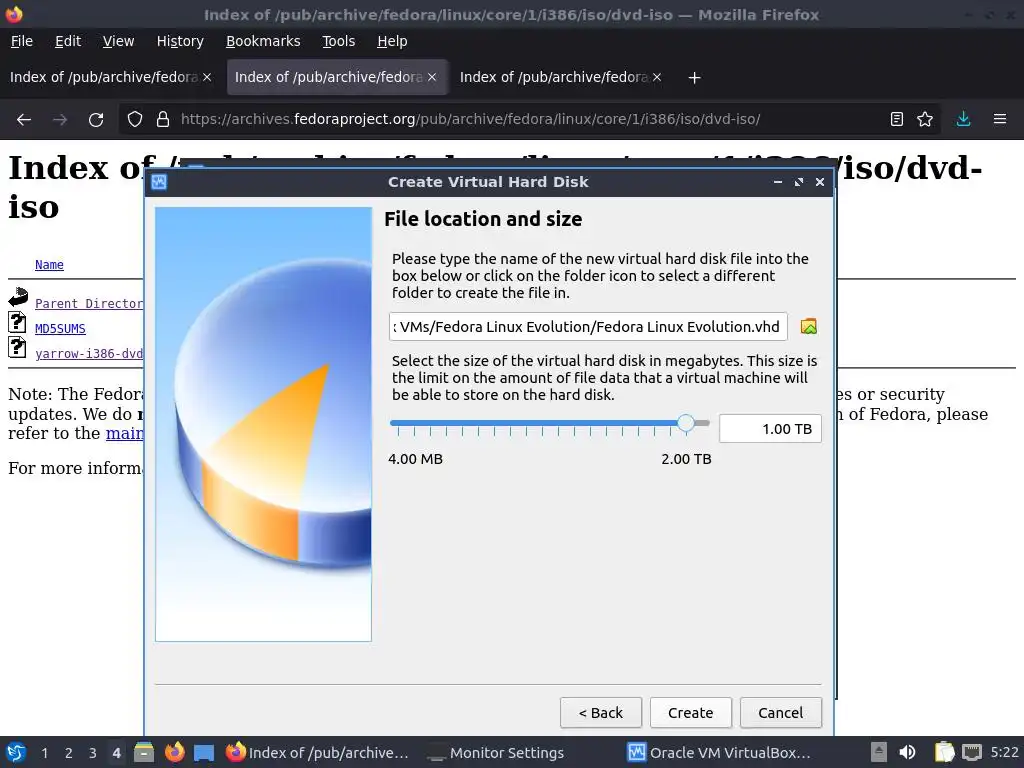The height and width of the screenshot is (768, 1024).
Task: Activate the Oracle VM VirtualBox taskbar window
Action: coord(719,753)
